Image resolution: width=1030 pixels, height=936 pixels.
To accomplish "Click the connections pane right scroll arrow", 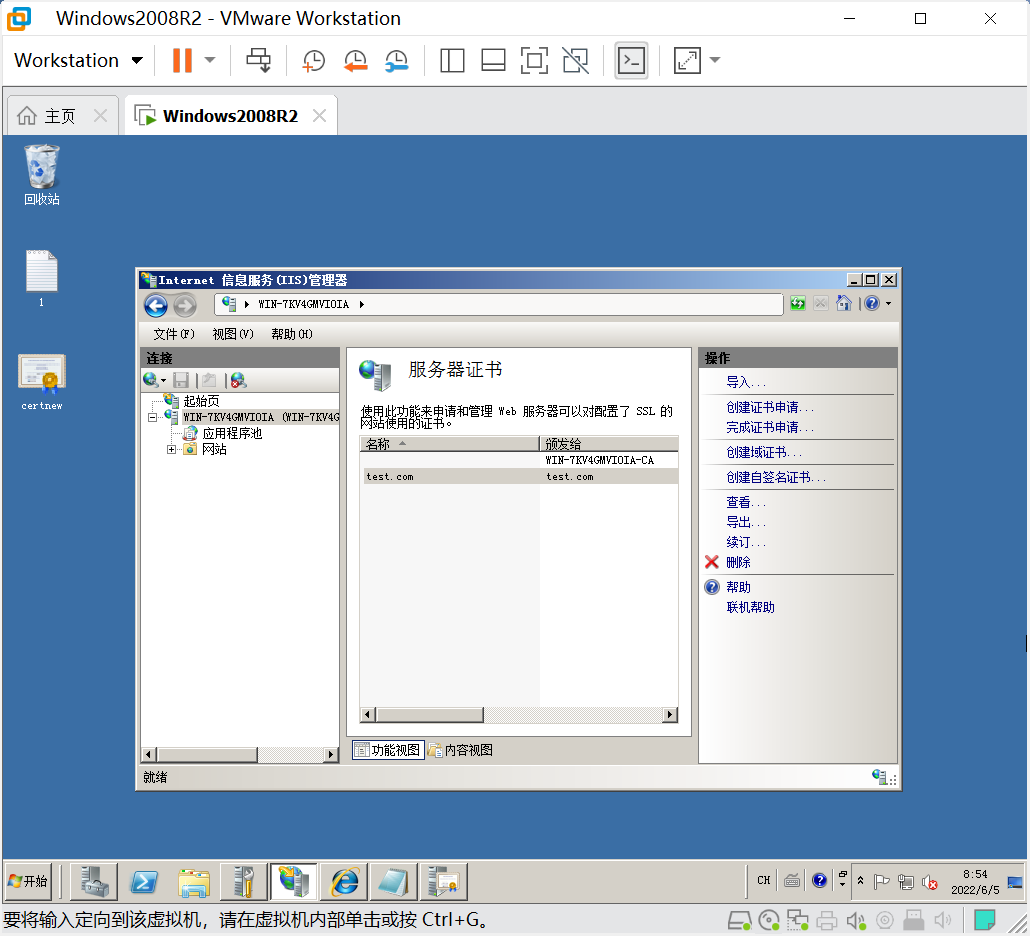I will 331,755.
